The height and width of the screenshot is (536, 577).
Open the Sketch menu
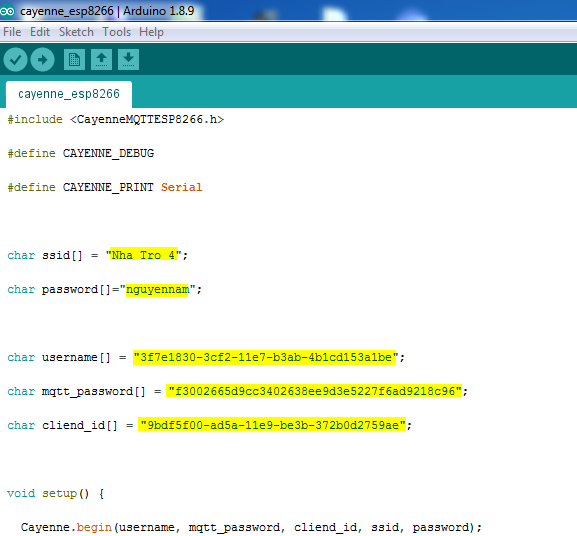pyautogui.click(x=76, y=32)
